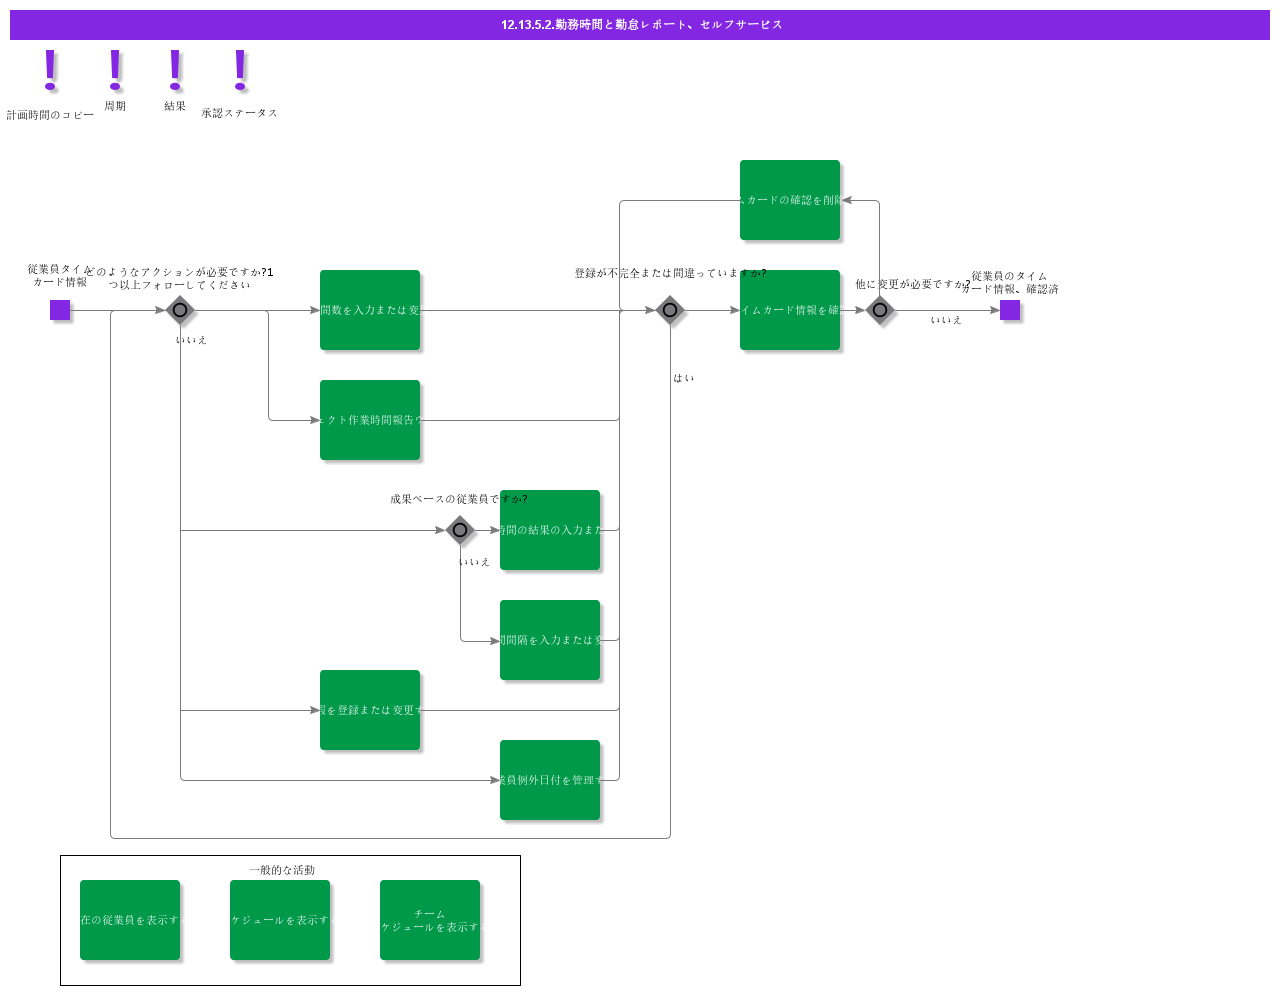Open the 従業員例外日付を管理 activity box

click(550, 780)
